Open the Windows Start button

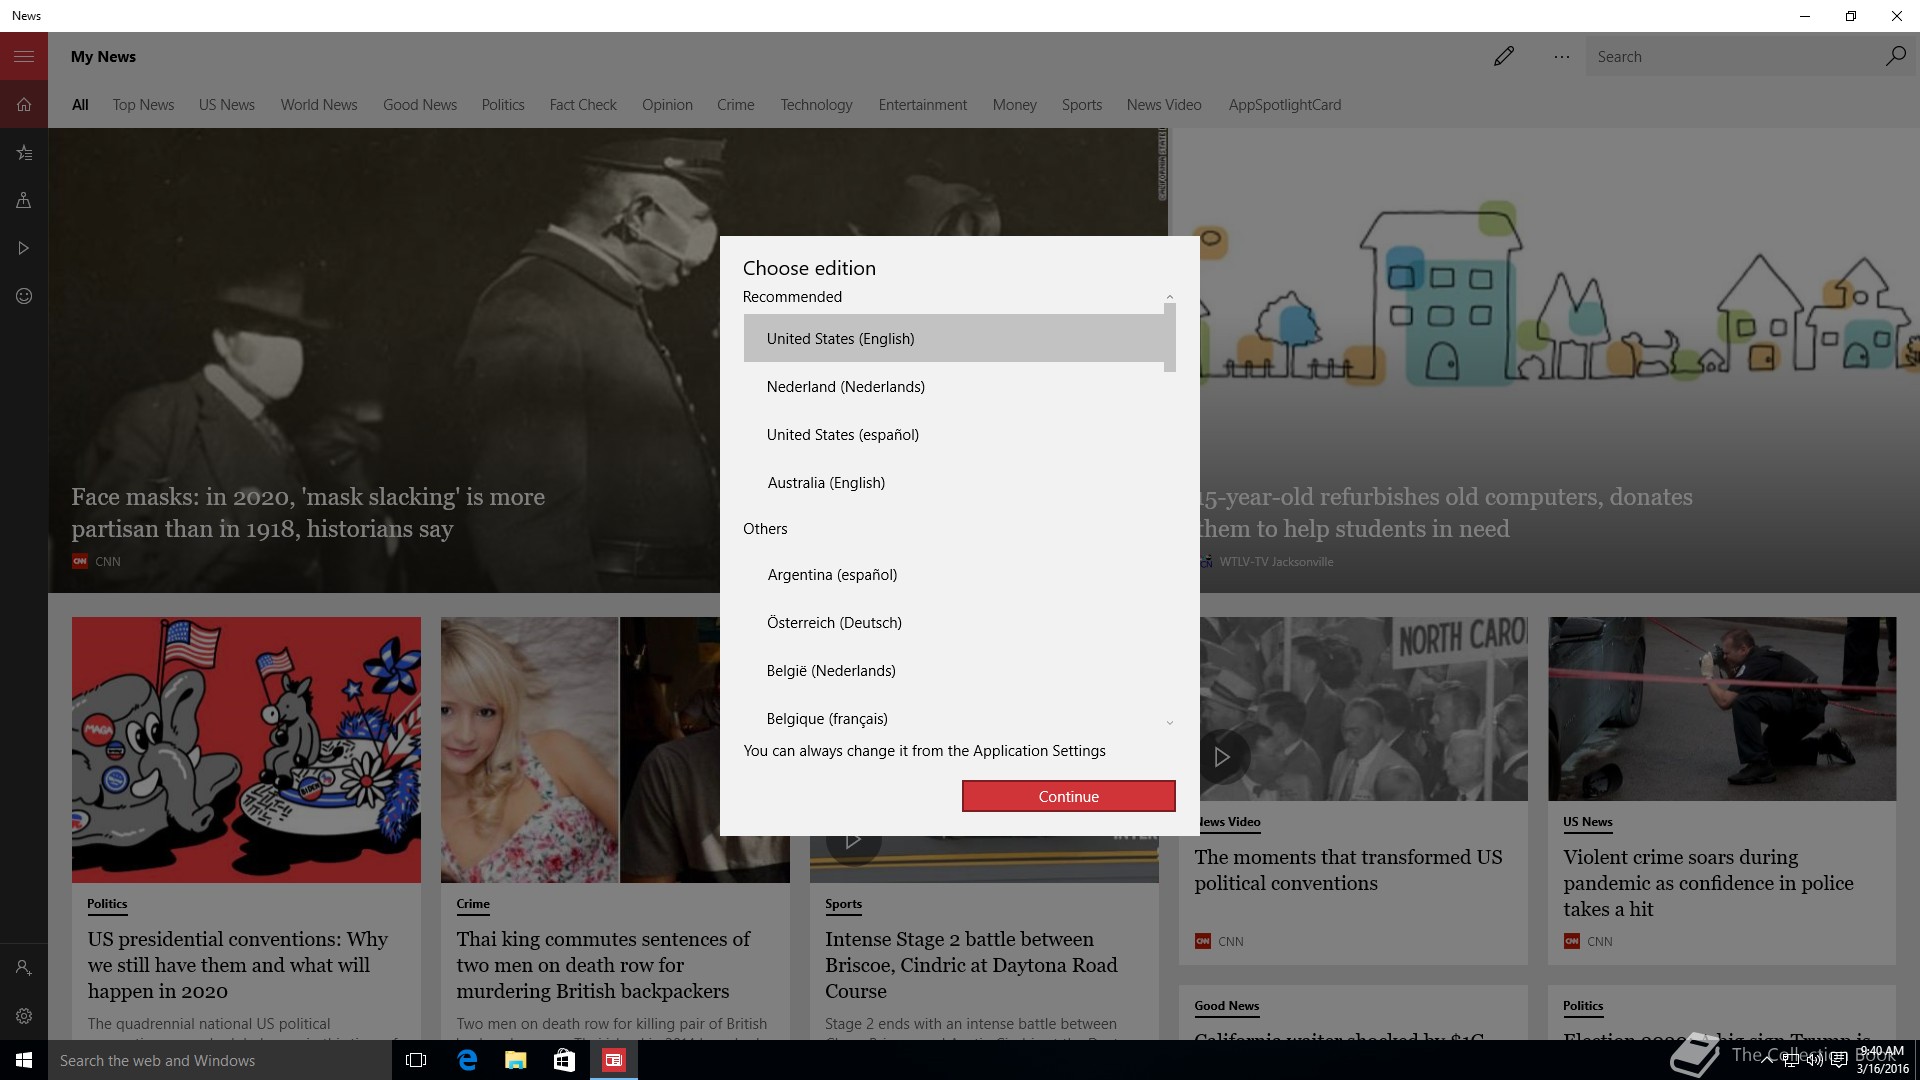tap(24, 1060)
